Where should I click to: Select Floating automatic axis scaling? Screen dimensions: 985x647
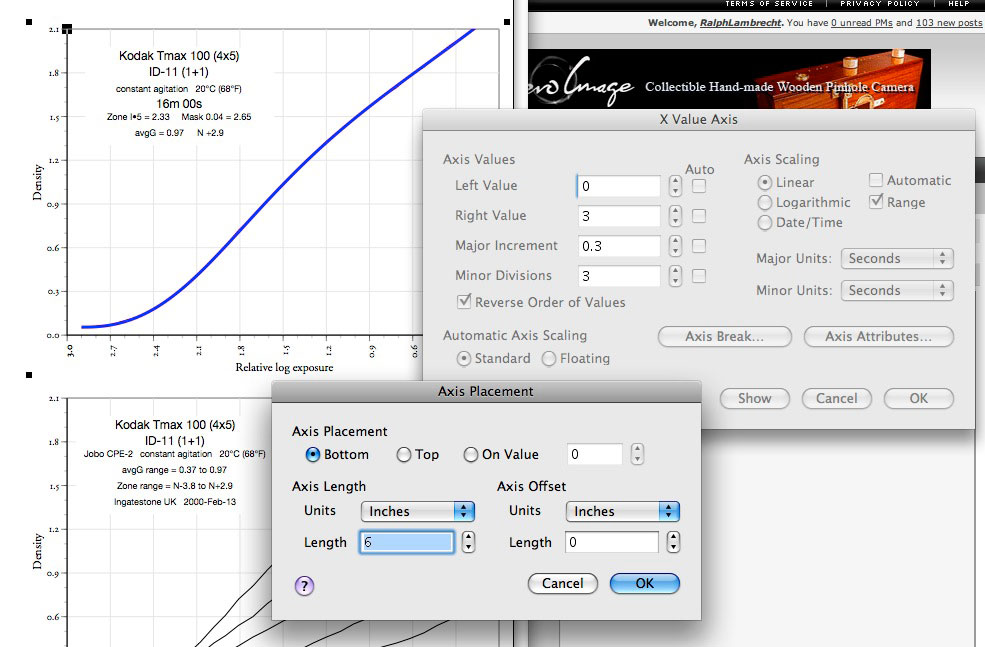tap(549, 358)
